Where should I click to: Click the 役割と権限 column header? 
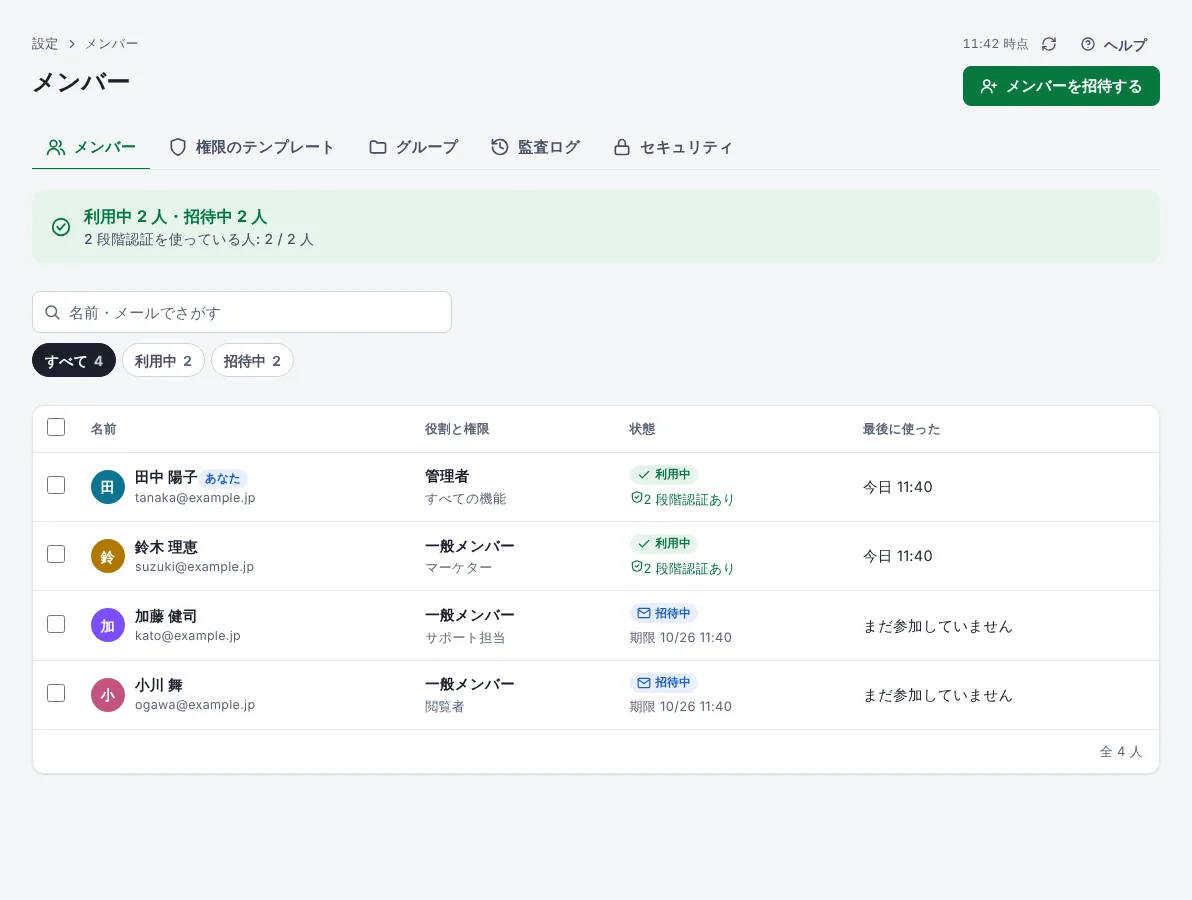[457, 429]
